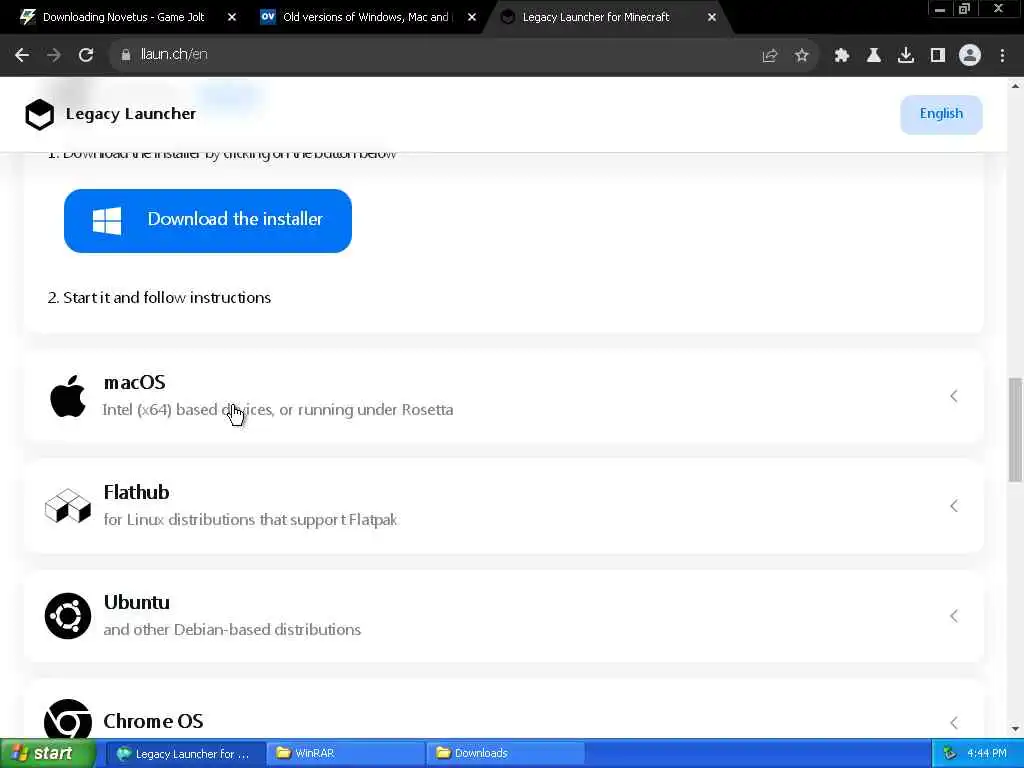Open the English language dropdown

point(941,114)
